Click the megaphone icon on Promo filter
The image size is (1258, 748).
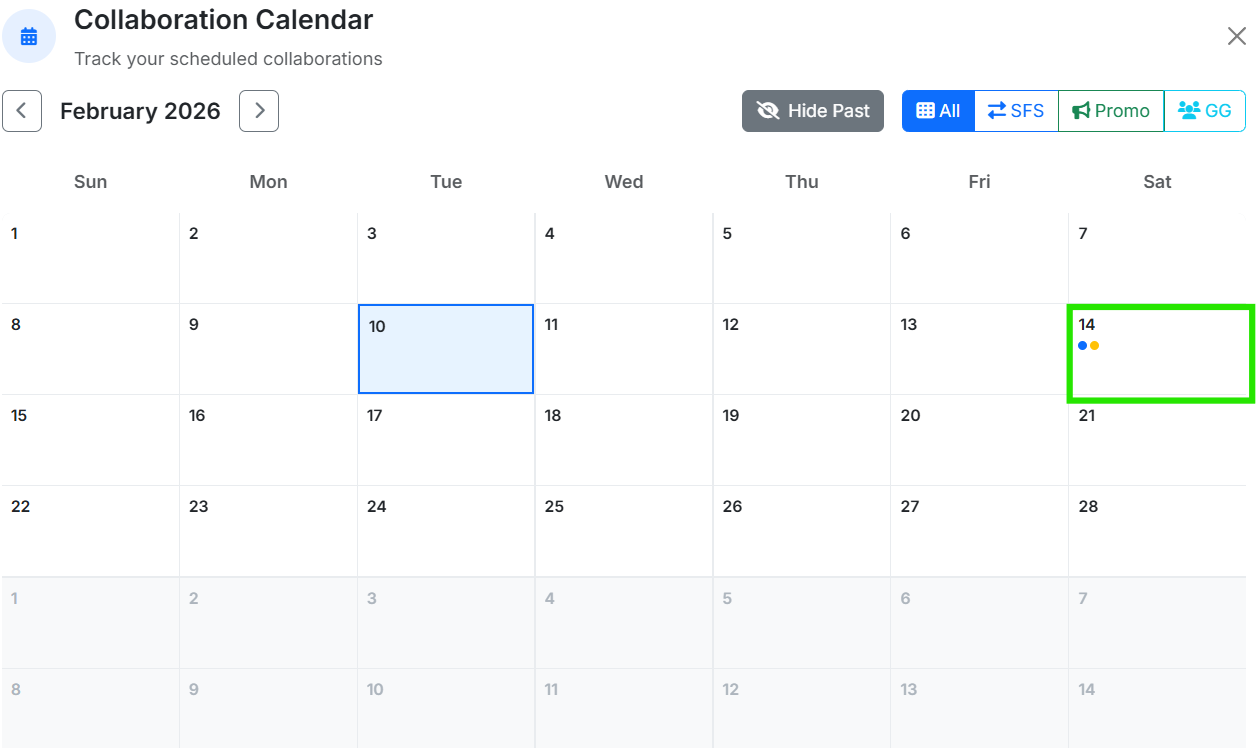tap(1081, 110)
